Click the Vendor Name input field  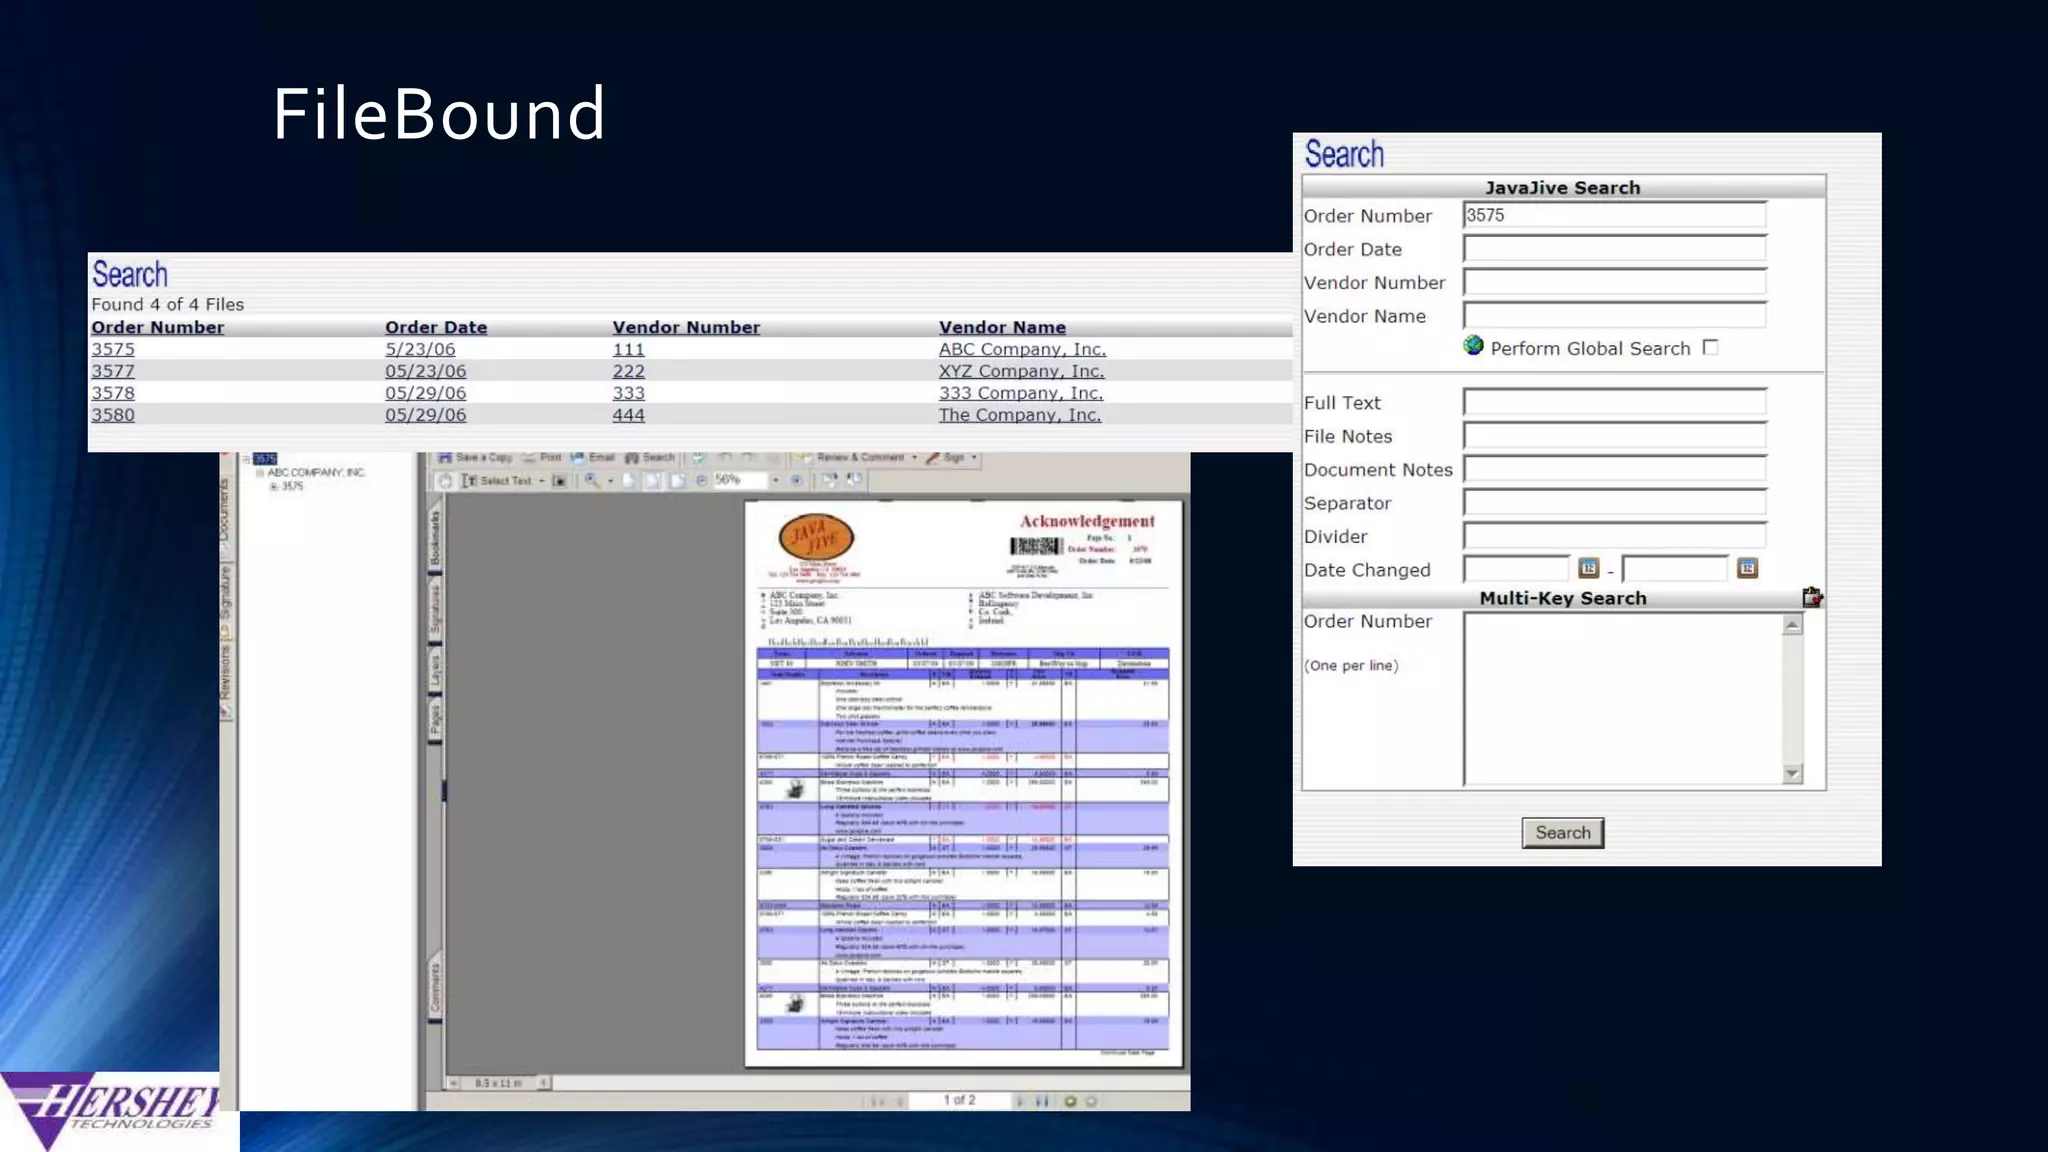tap(1614, 316)
